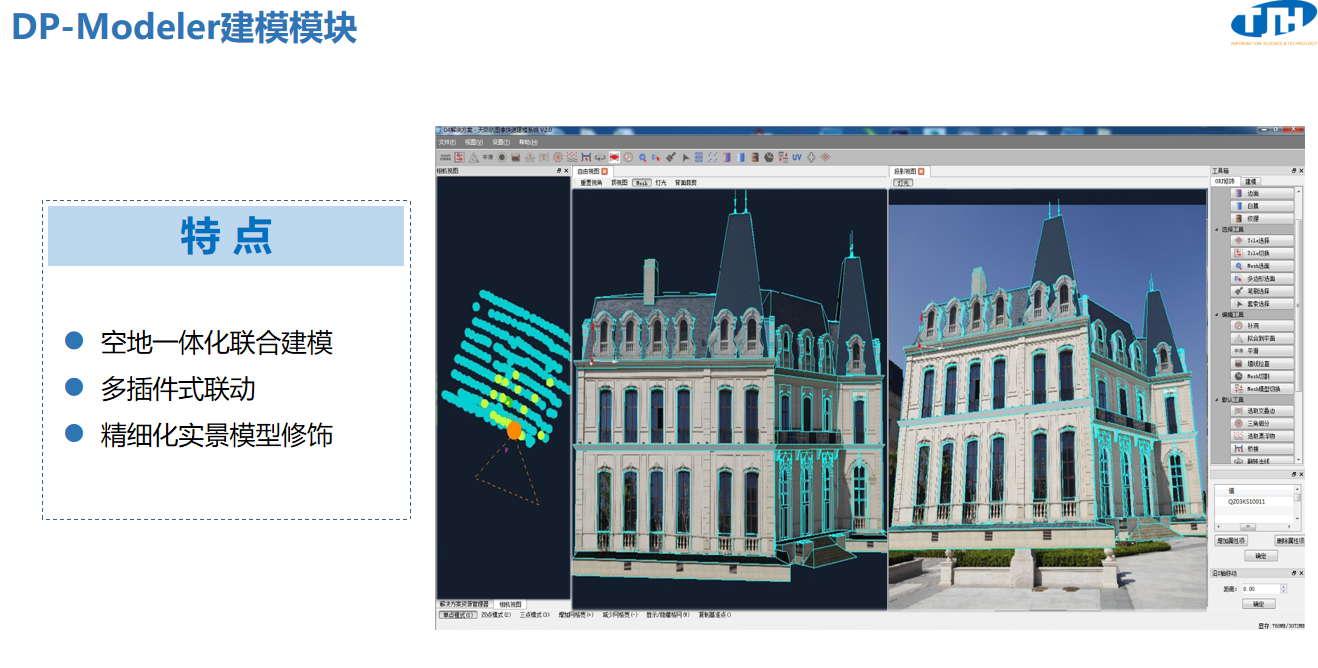
Task: Collapse the 选择工具 section in toolbox
Action: 1217,229
